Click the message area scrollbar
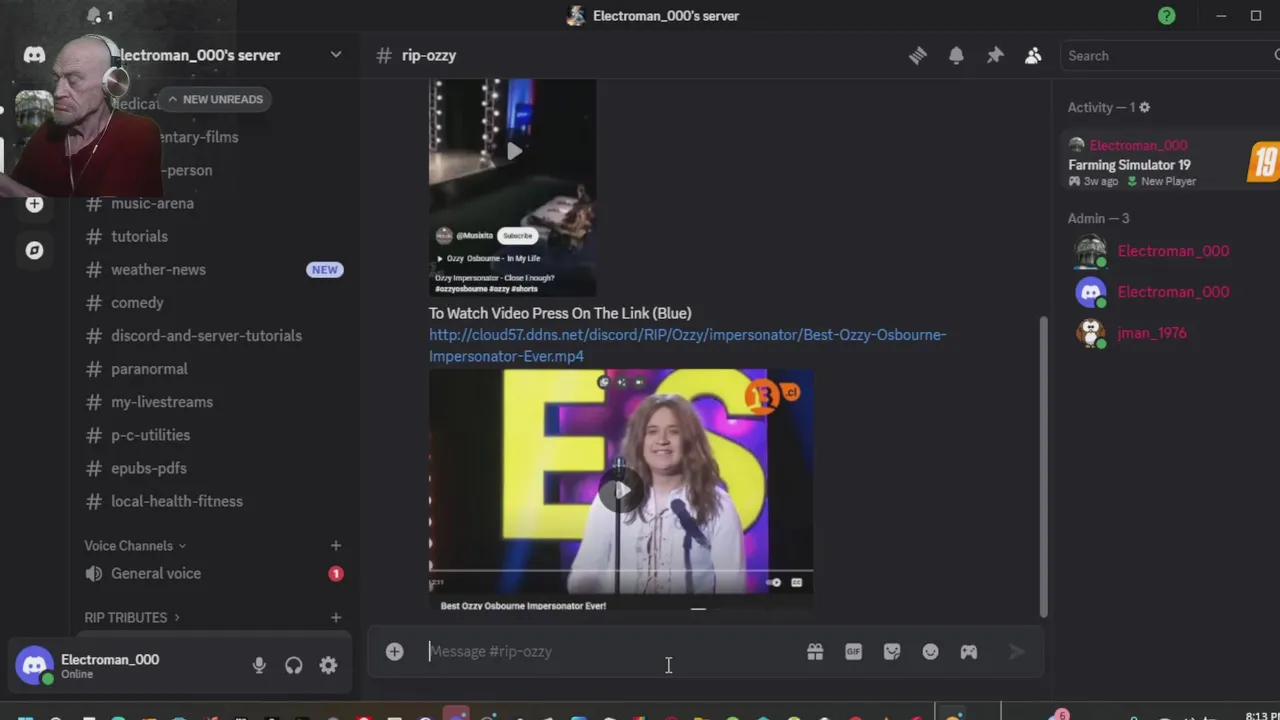 pyautogui.click(x=1043, y=466)
